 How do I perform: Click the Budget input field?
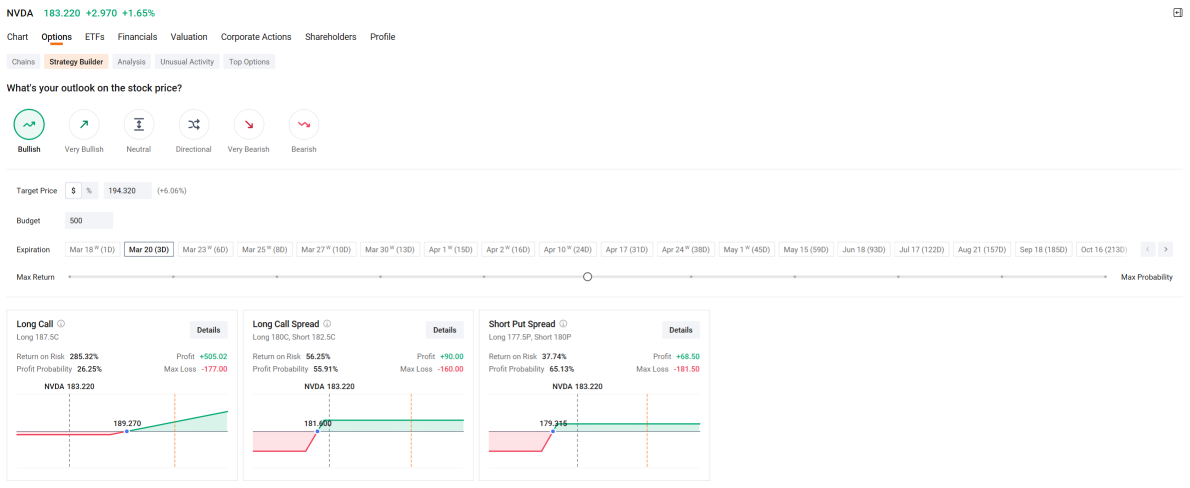[90, 221]
